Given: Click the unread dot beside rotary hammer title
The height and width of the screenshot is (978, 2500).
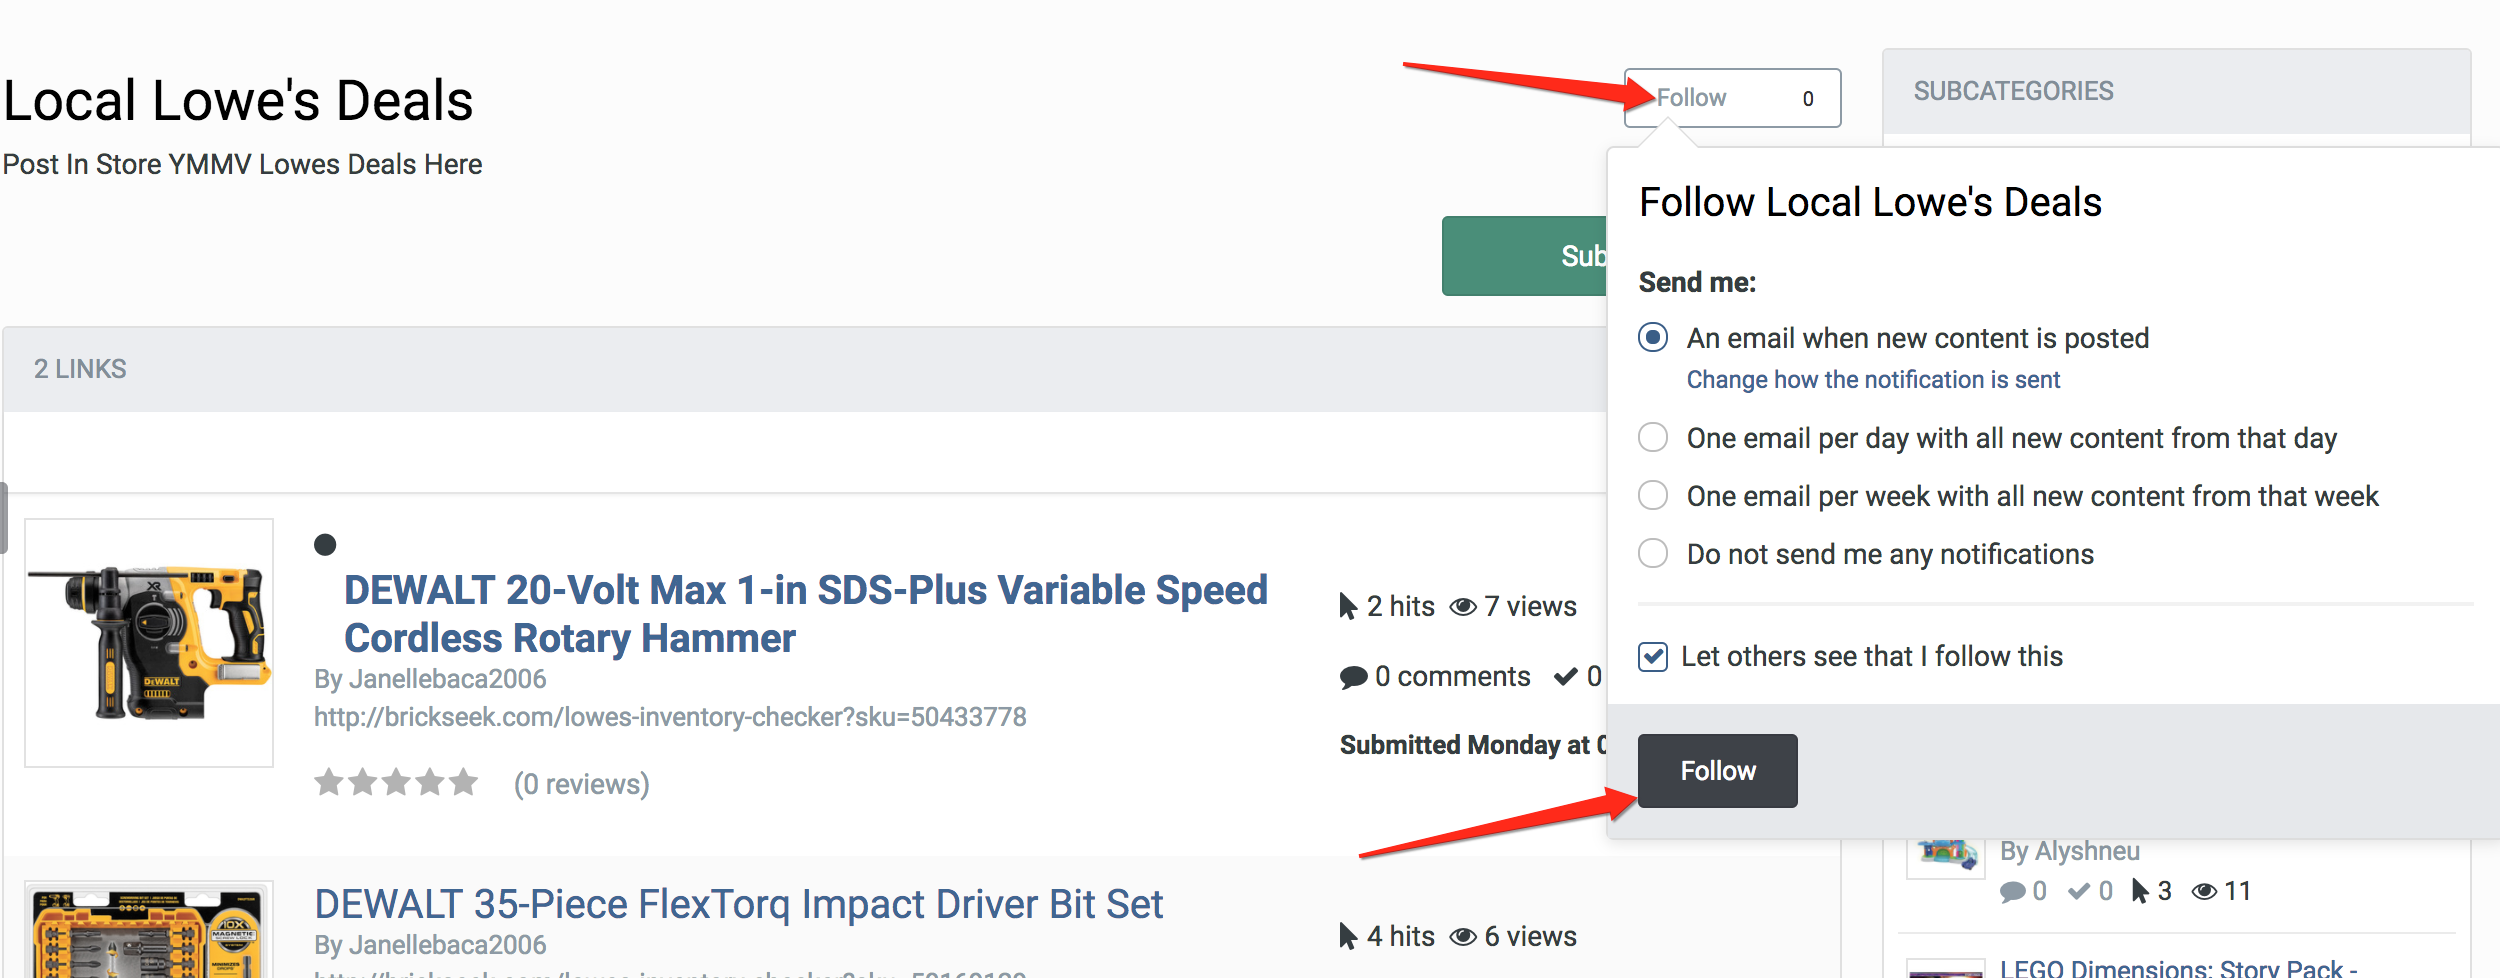Looking at the screenshot, I should point(325,545).
